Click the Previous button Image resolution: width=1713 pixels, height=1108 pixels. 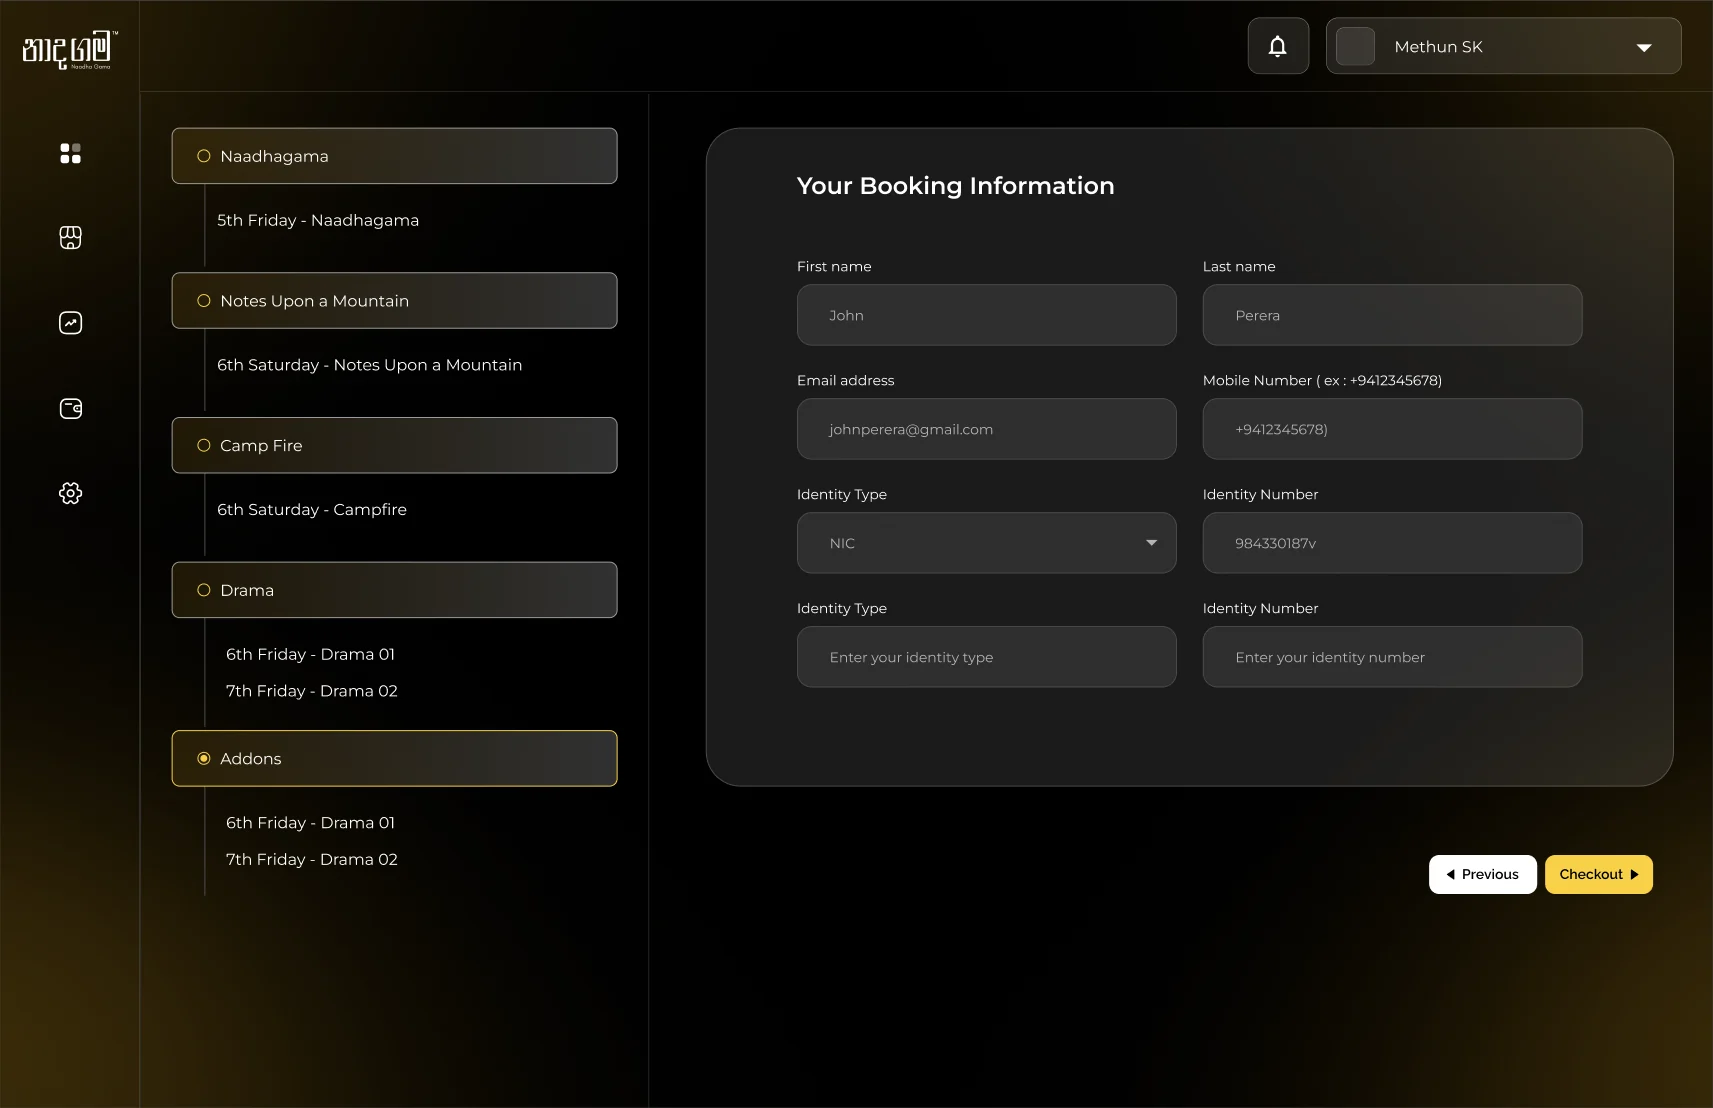coord(1482,874)
